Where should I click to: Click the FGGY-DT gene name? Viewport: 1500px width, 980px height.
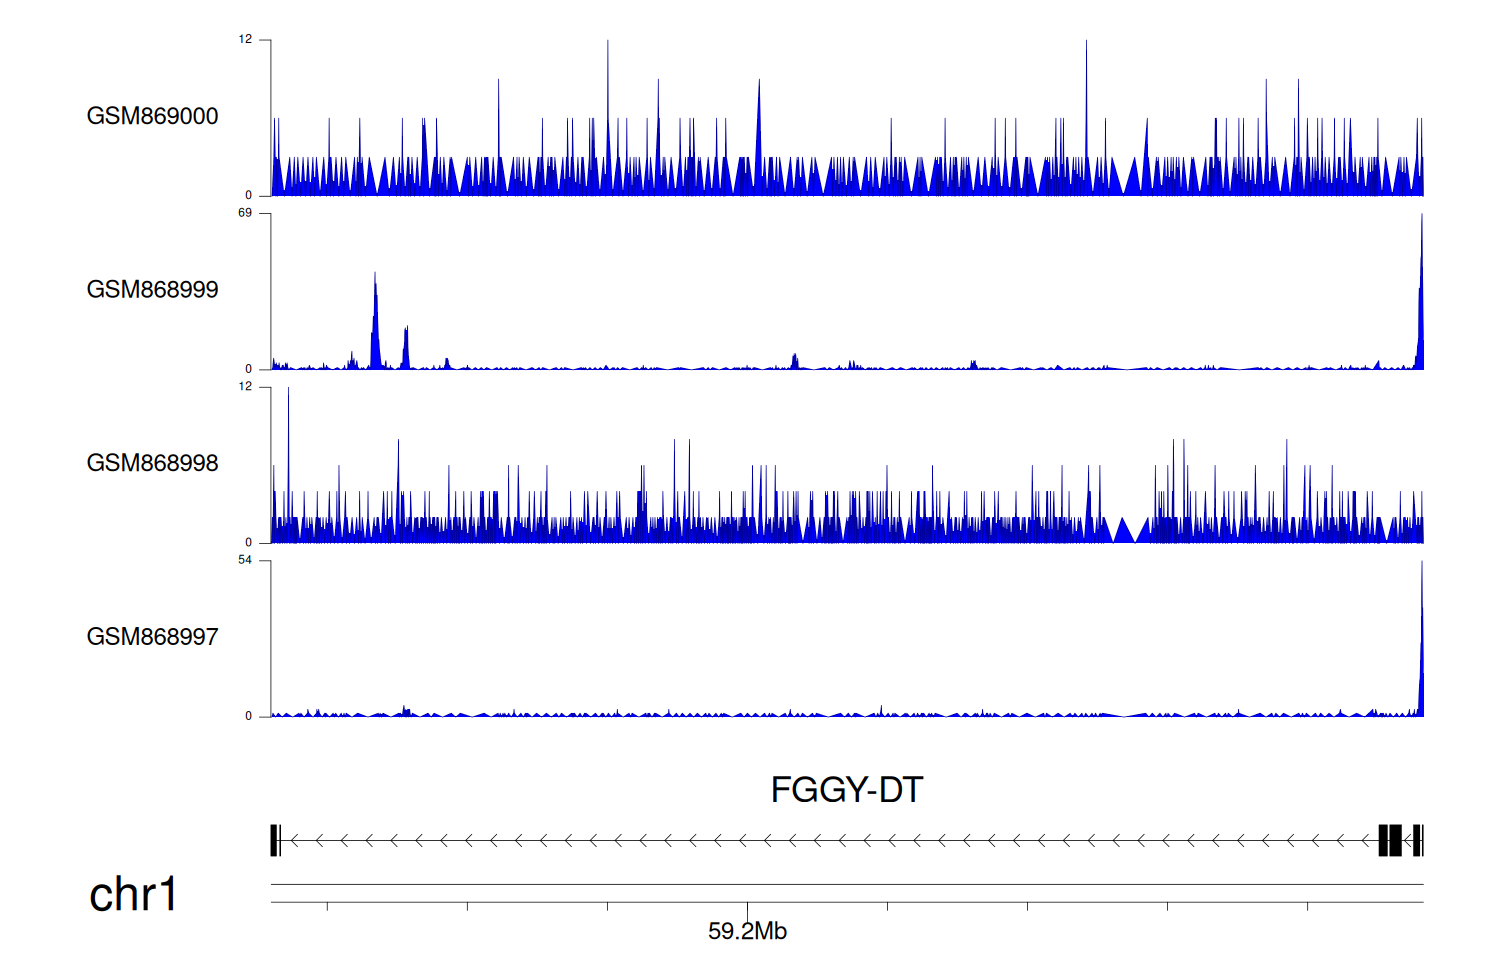pyautogui.click(x=846, y=790)
